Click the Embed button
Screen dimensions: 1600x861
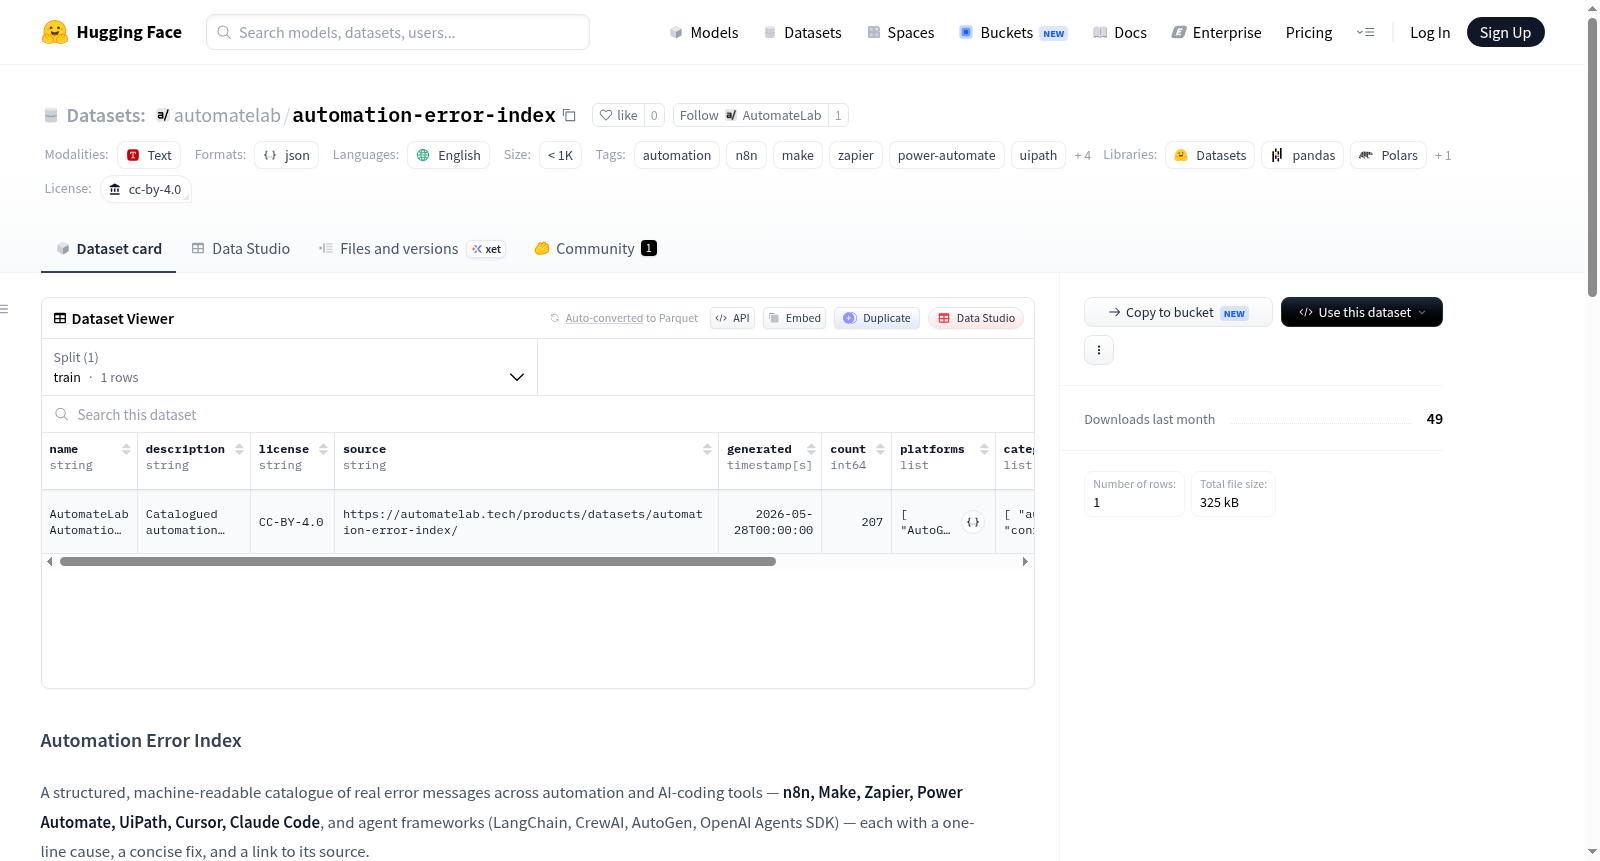click(794, 318)
